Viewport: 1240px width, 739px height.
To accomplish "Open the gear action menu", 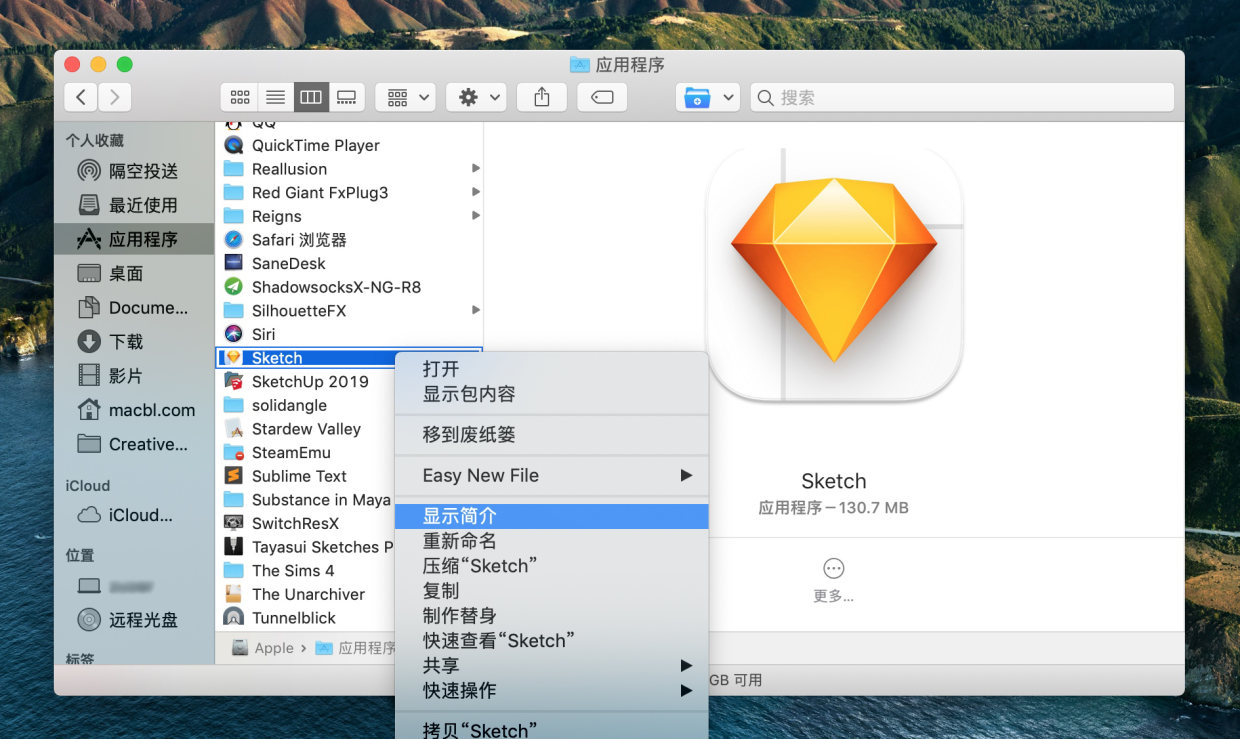I will (476, 97).
